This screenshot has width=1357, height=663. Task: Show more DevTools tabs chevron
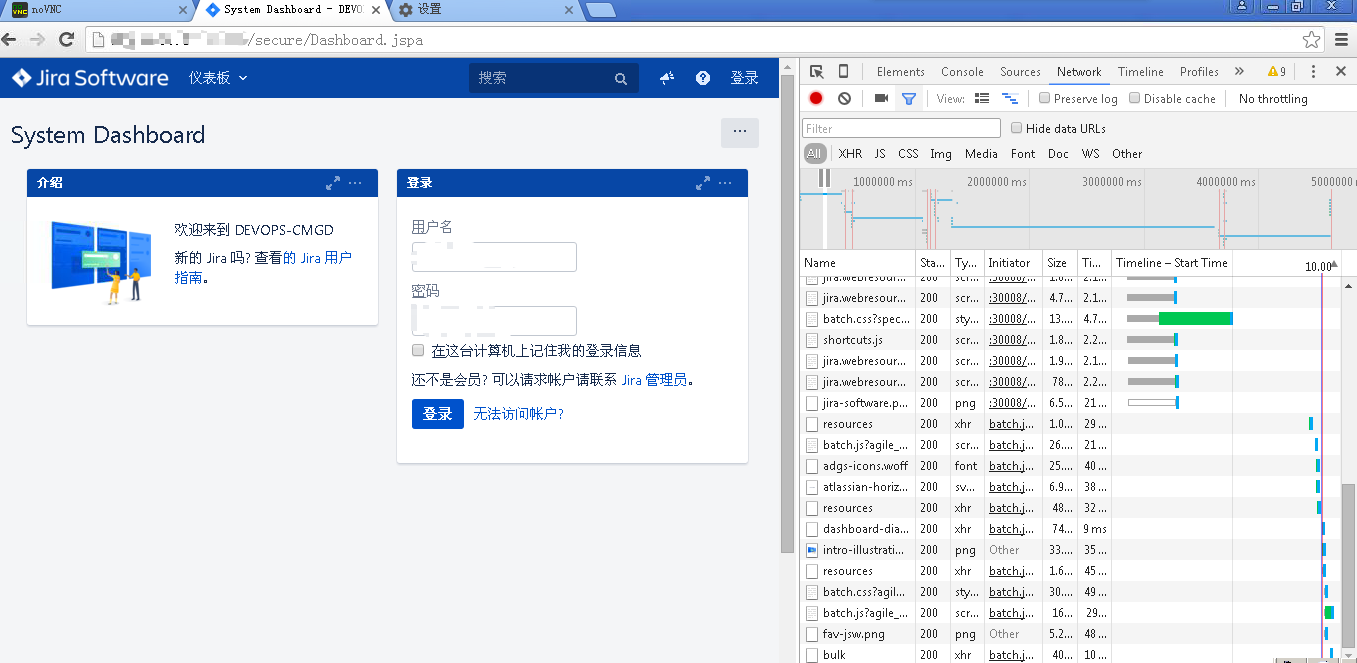point(1239,72)
